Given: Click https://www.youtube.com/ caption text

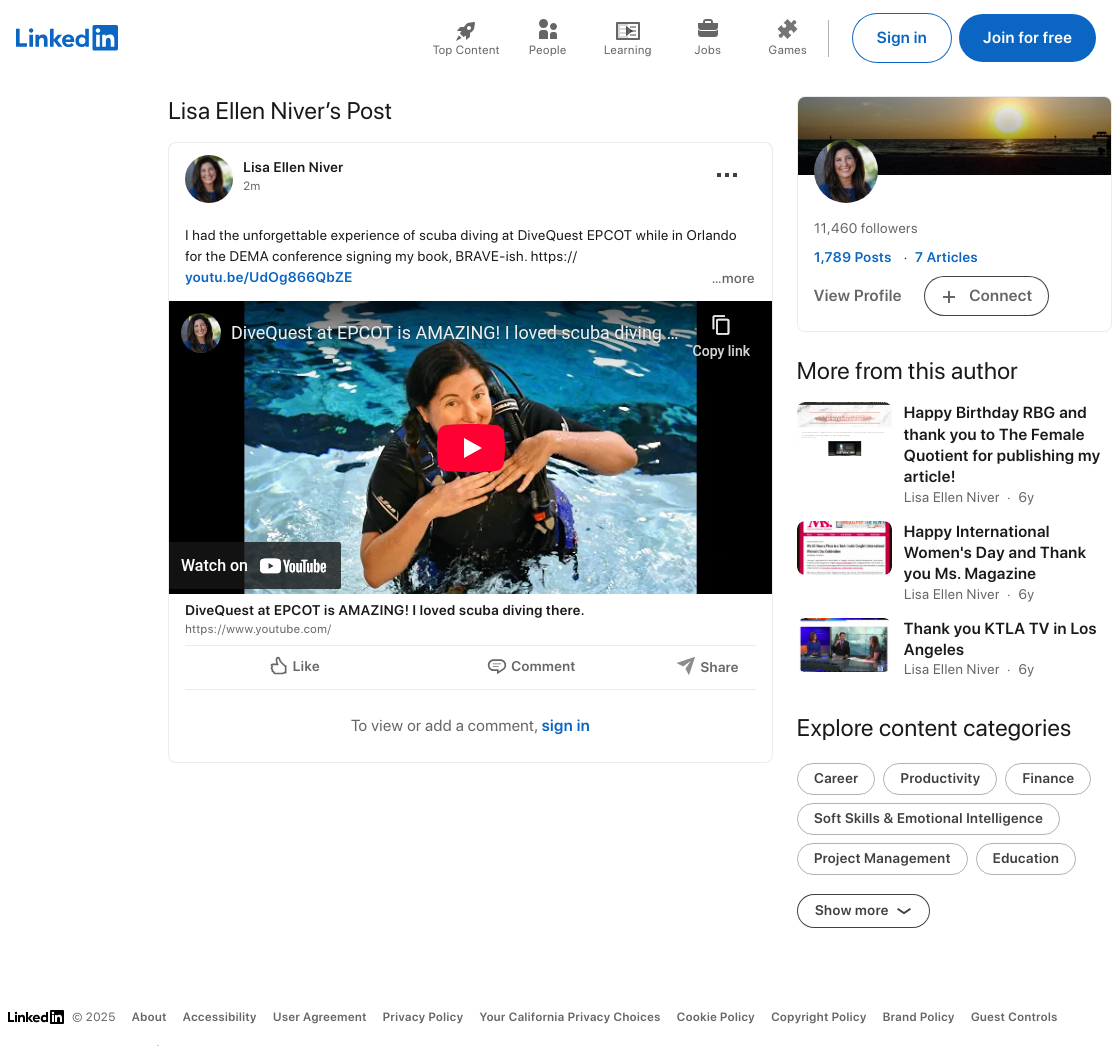Looking at the screenshot, I should [x=258, y=629].
